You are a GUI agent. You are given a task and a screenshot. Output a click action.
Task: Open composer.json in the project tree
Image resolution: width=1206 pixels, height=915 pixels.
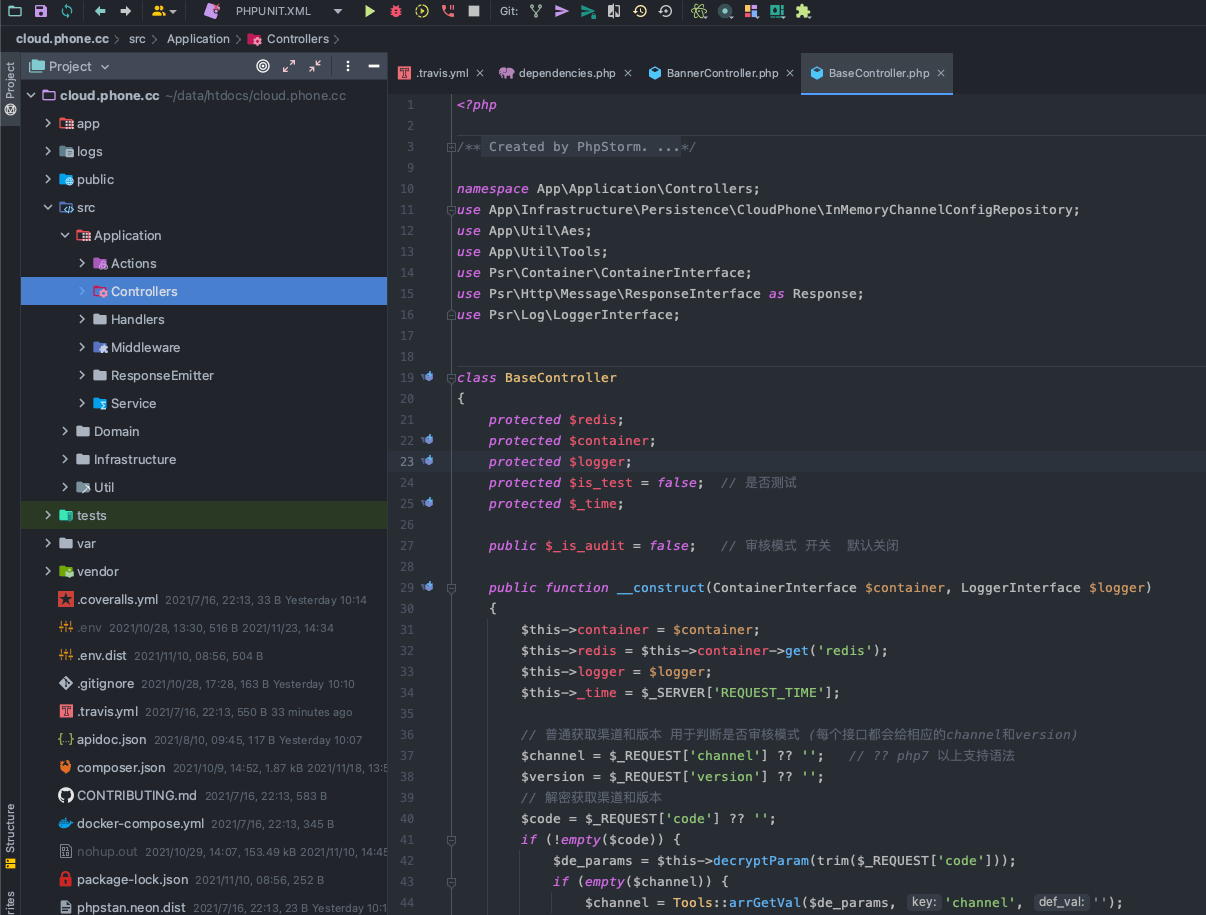pos(121,768)
